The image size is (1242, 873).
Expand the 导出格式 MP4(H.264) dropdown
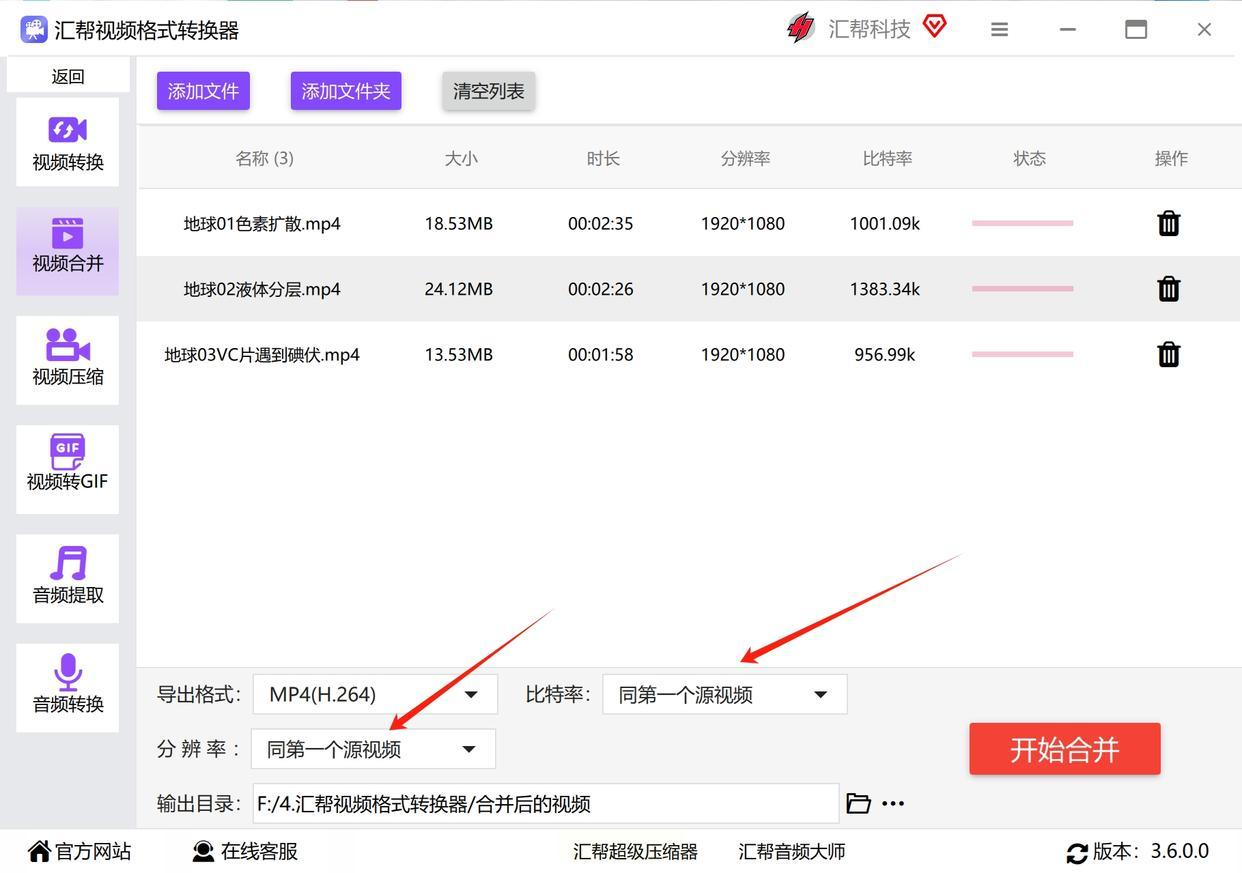(x=375, y=694)
